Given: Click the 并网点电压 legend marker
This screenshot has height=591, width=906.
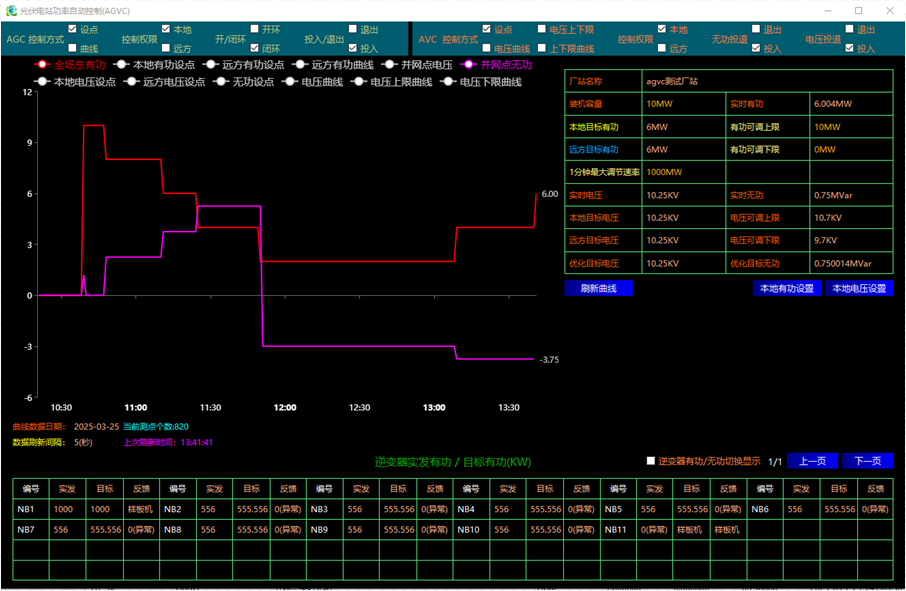Looking at the screenshot, I should 388,65.
